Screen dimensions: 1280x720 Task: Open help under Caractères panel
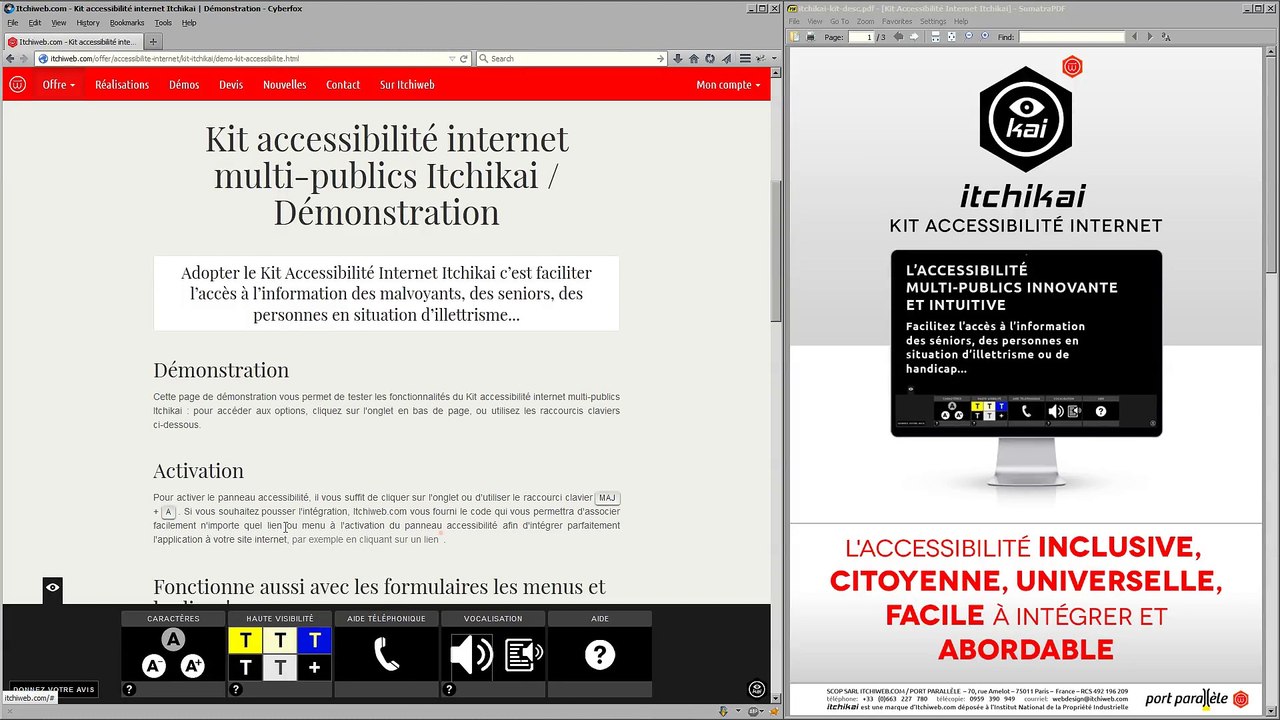tap(129, 689)
